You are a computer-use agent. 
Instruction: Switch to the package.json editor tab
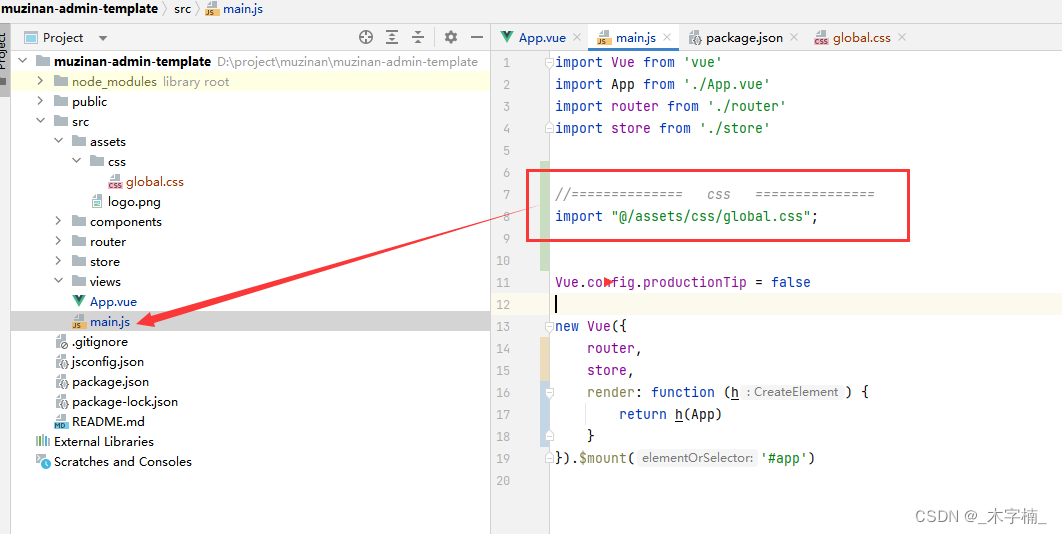(744, 38)
